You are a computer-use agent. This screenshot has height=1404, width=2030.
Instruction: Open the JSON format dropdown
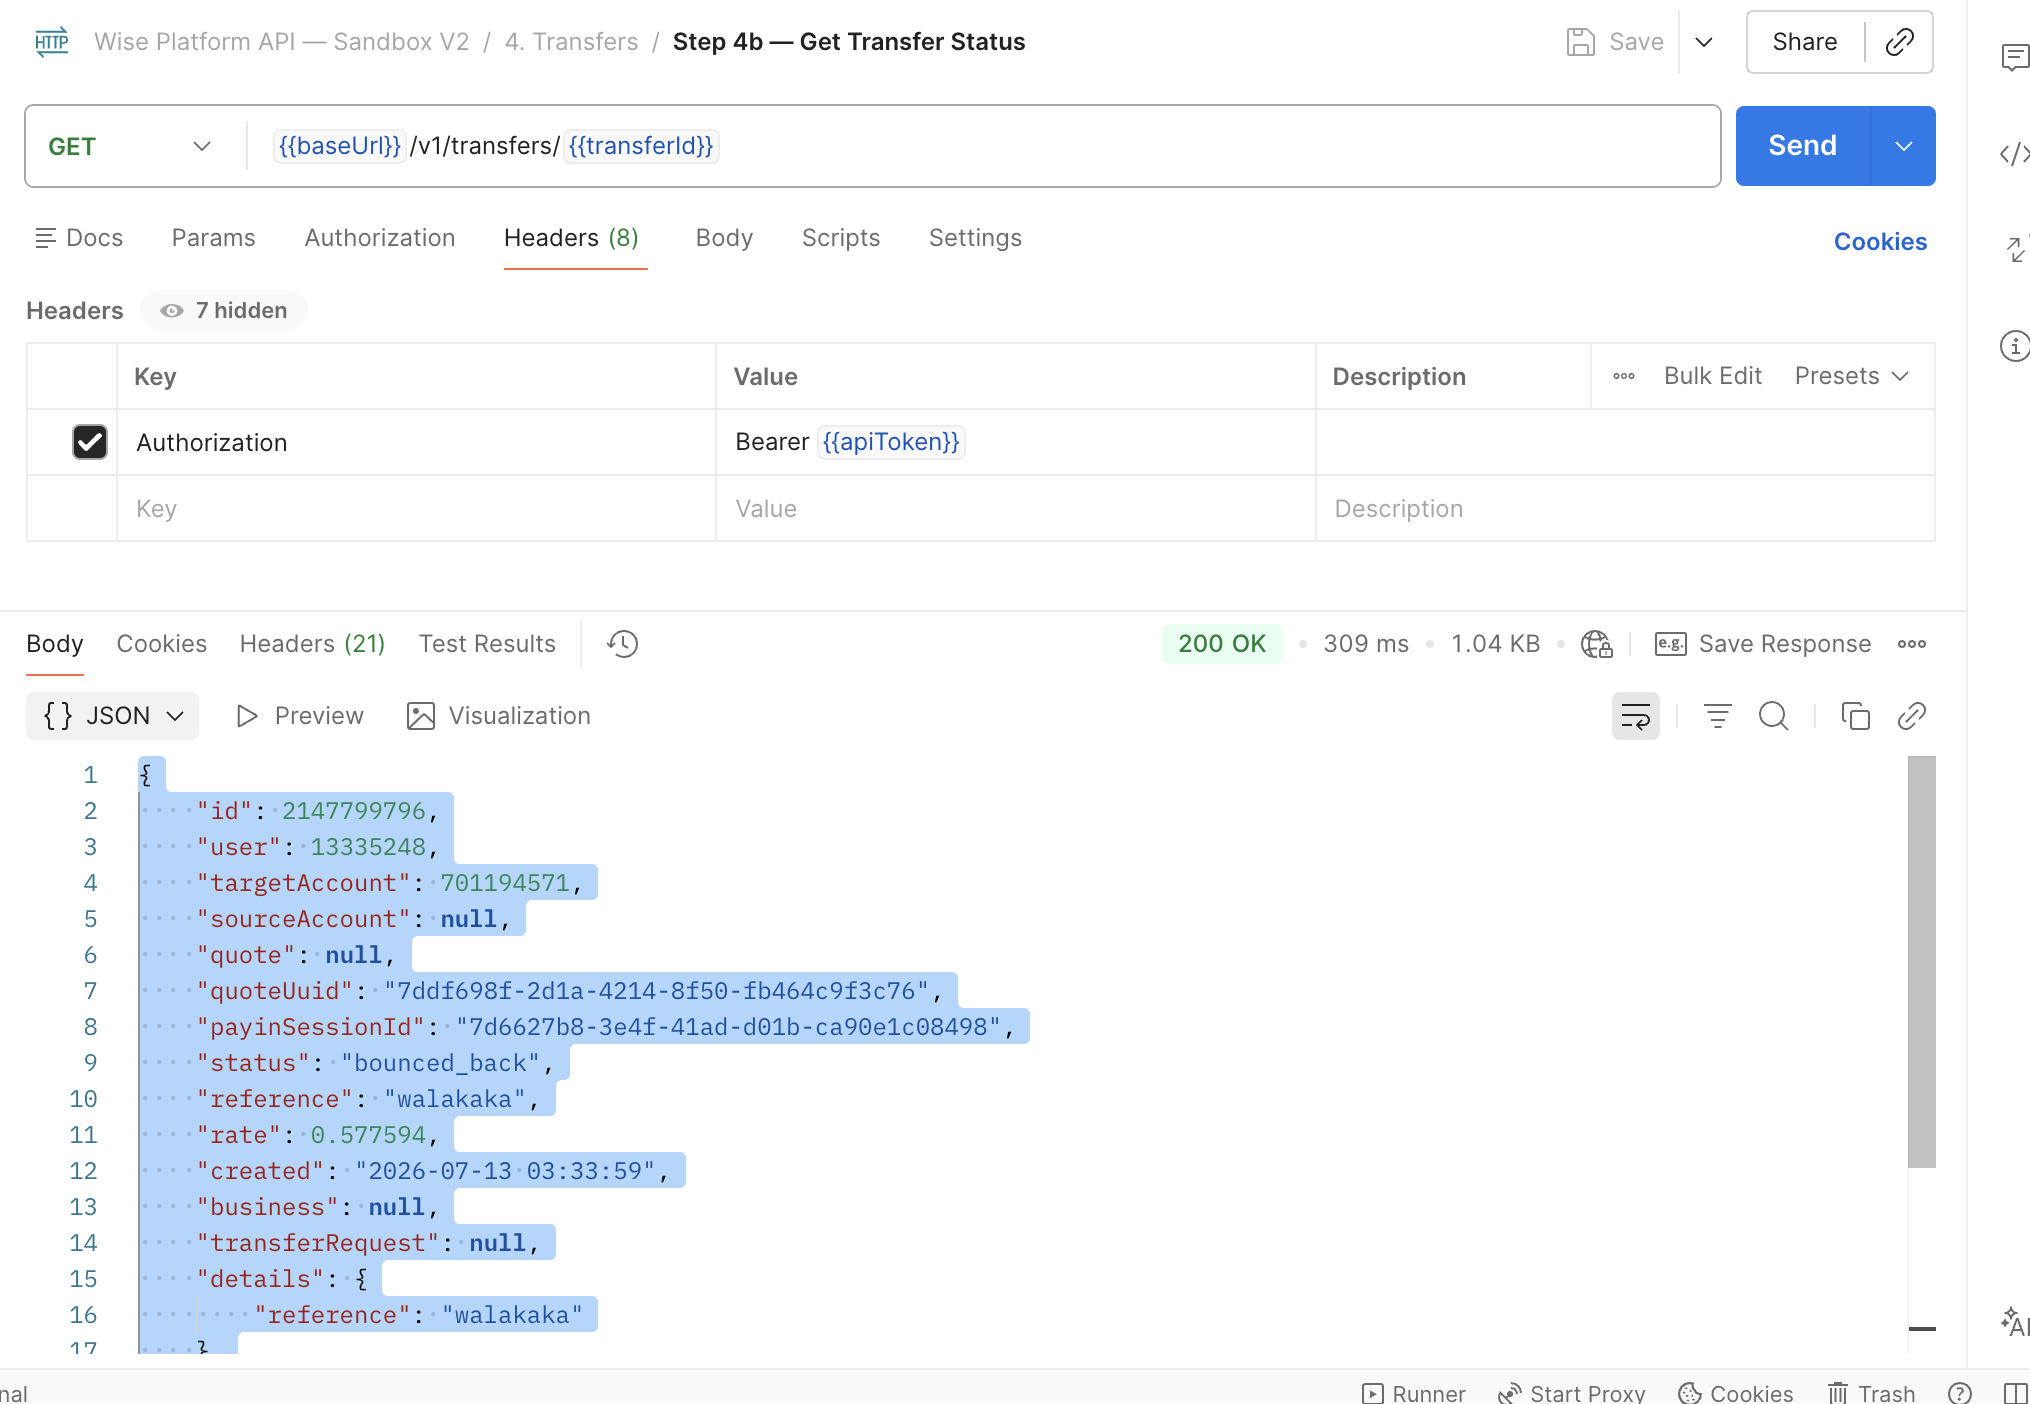pos(113,716)
